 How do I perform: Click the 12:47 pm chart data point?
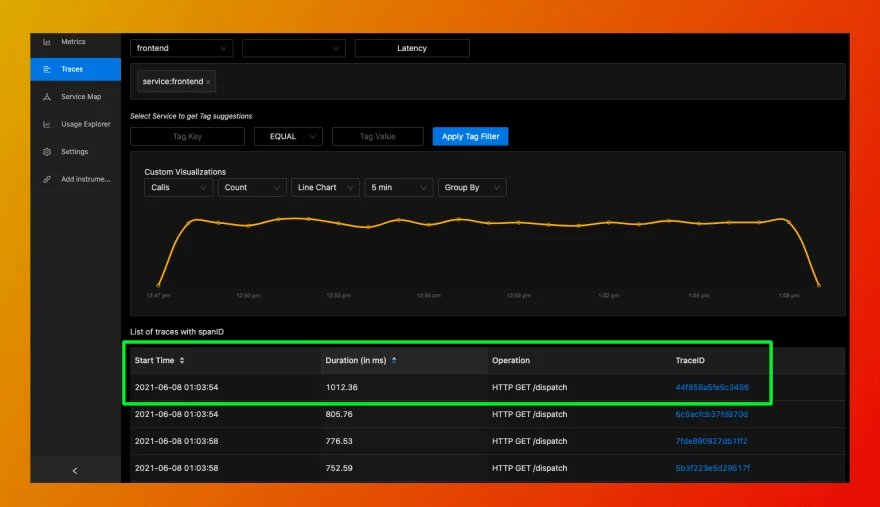(158, 285)
